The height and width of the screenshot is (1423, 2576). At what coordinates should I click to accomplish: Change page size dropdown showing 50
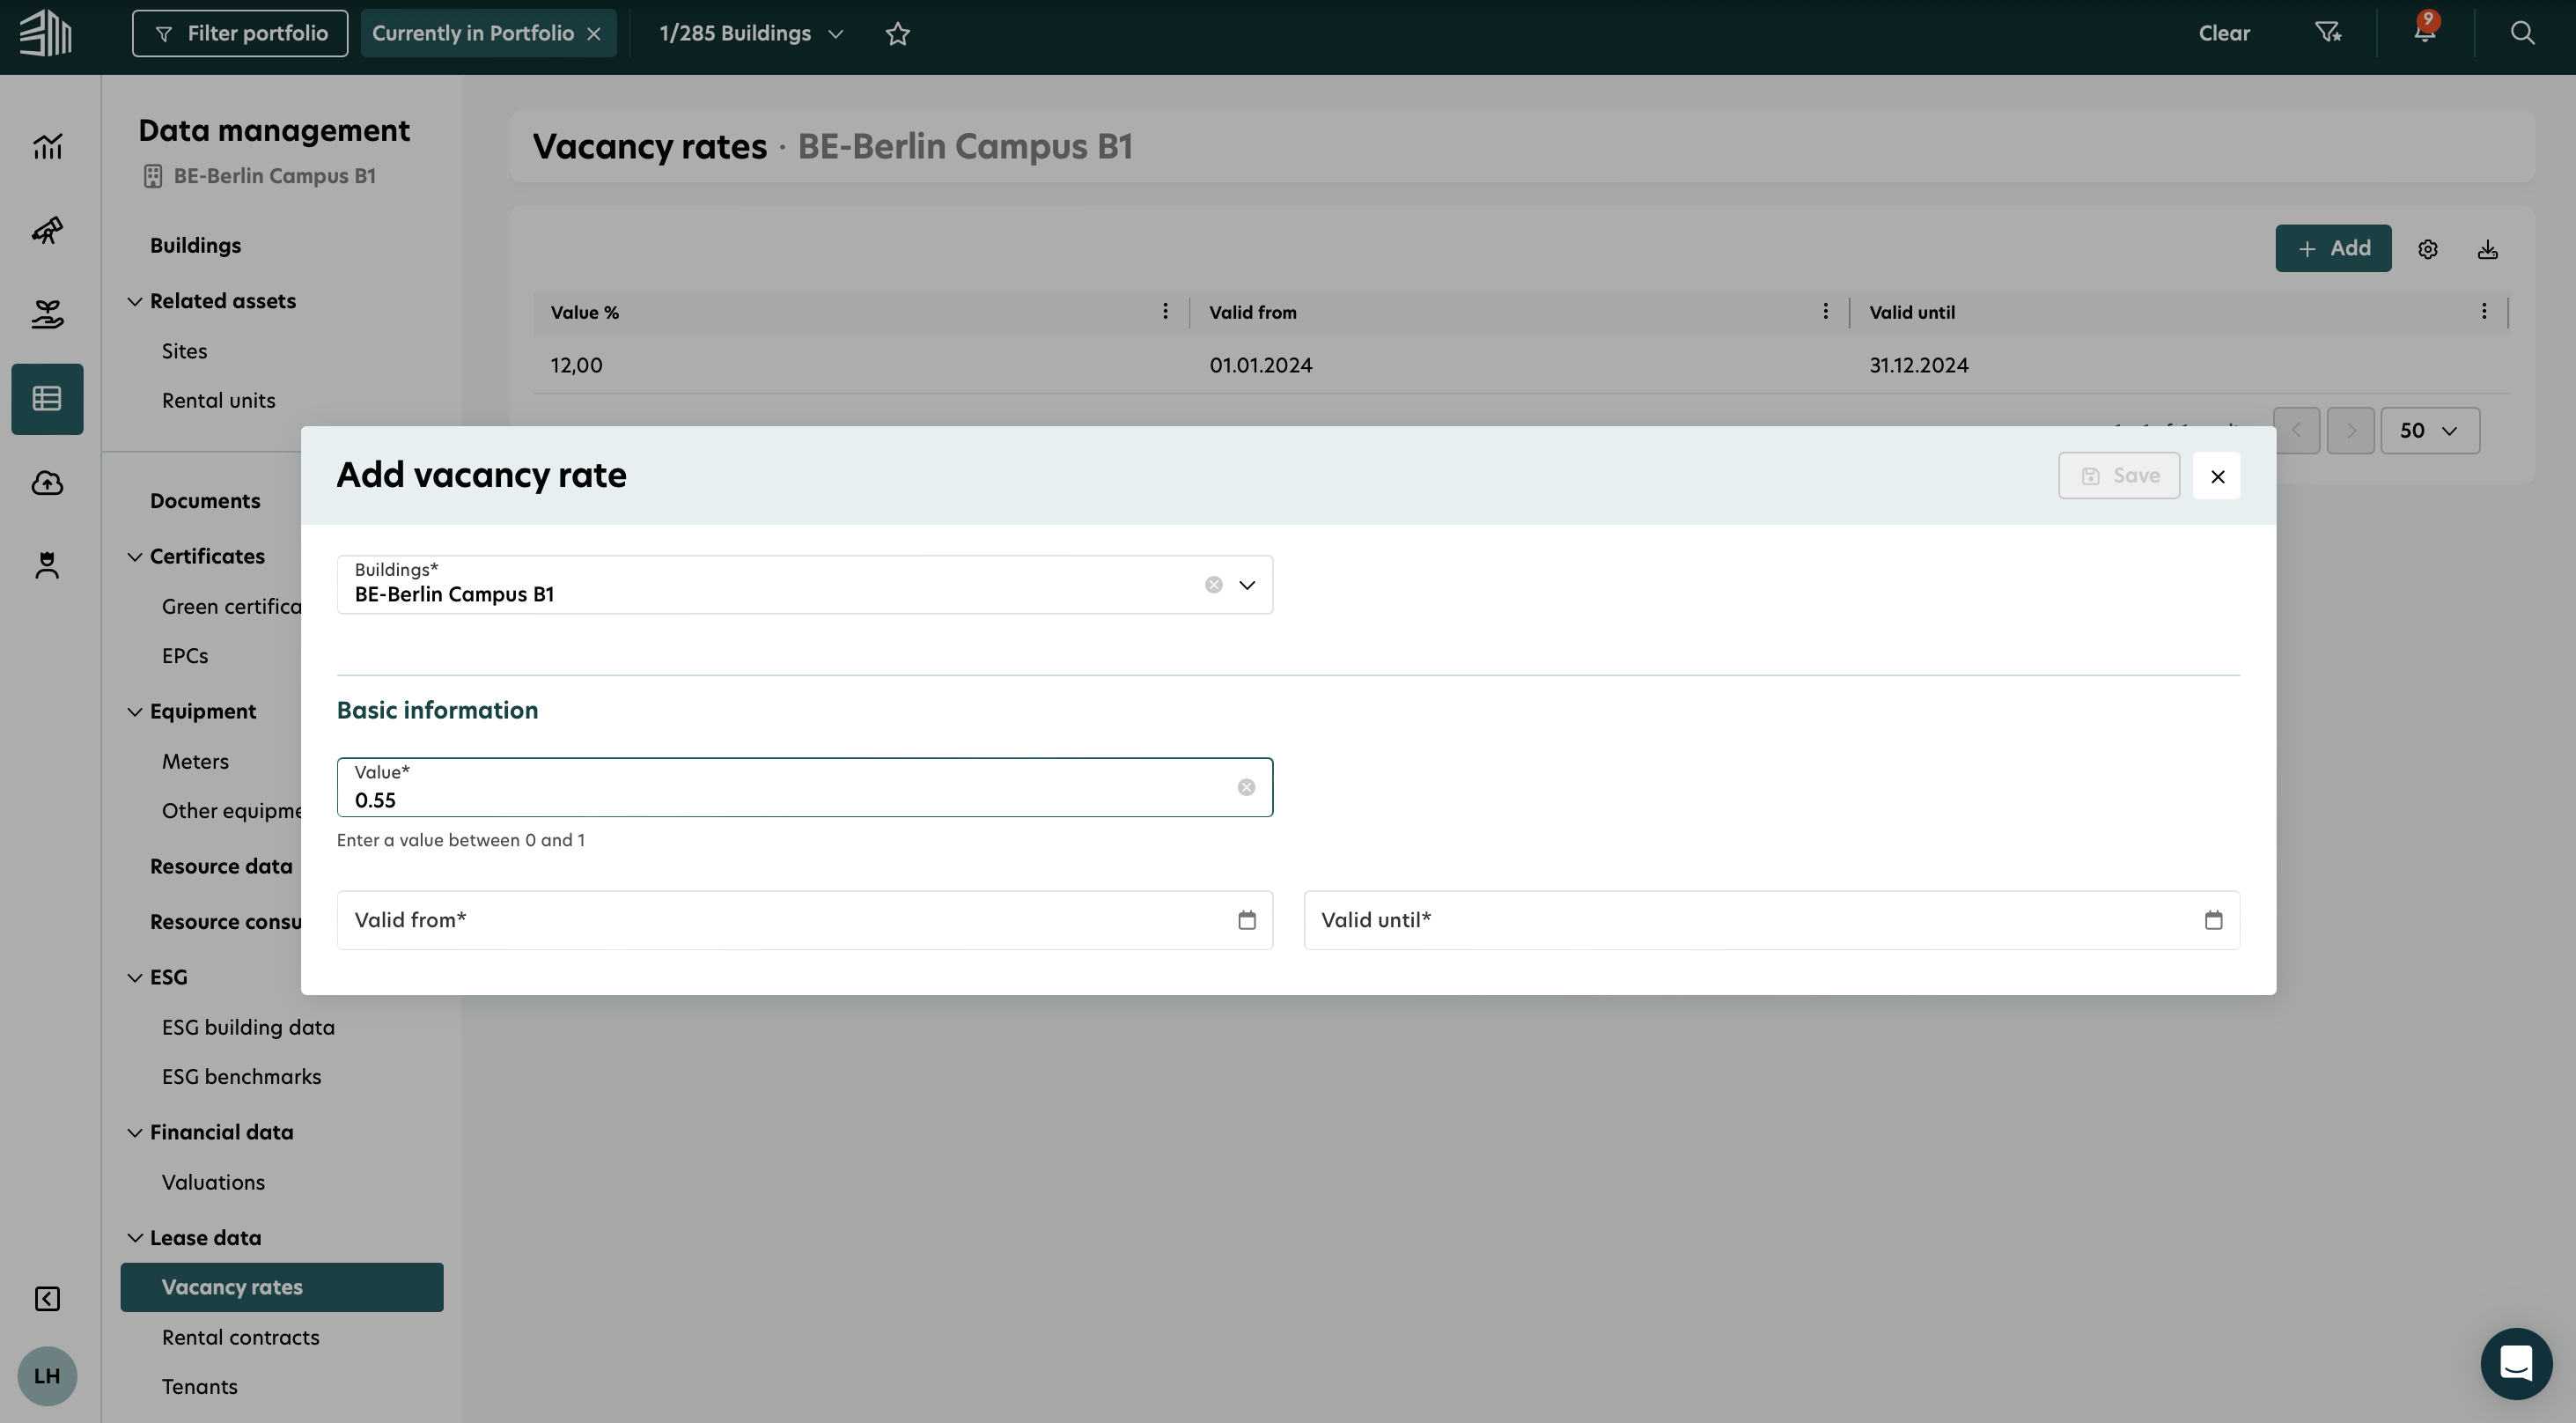(x=2429, y=431)
